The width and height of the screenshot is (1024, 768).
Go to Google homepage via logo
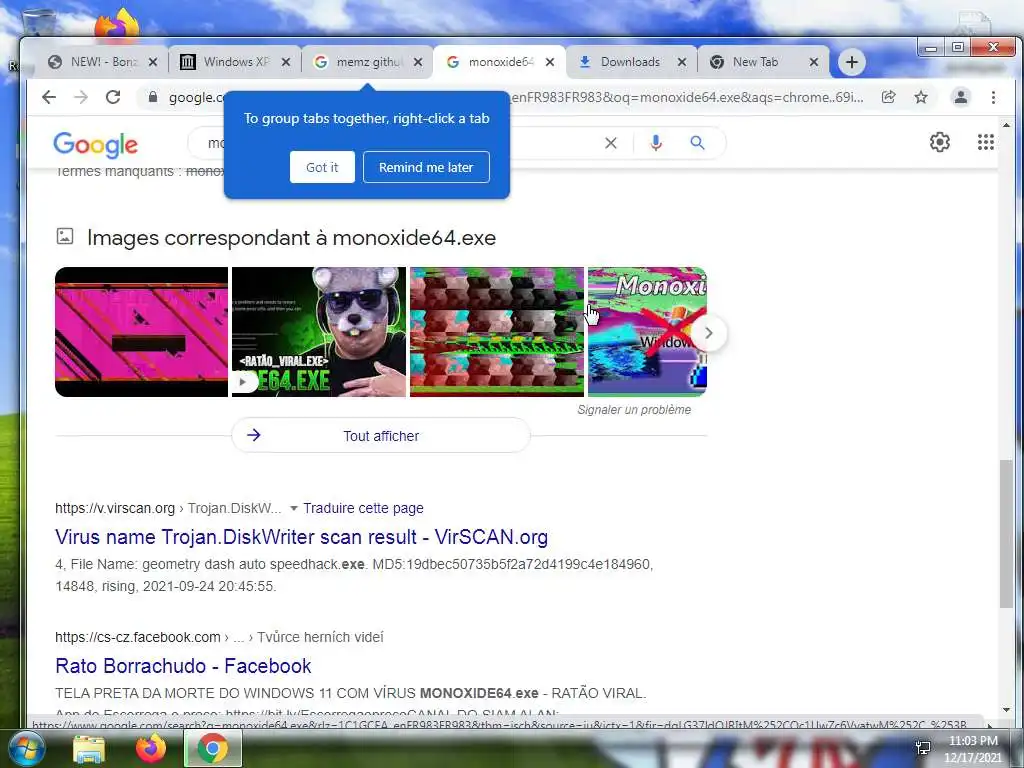(95, 144)
